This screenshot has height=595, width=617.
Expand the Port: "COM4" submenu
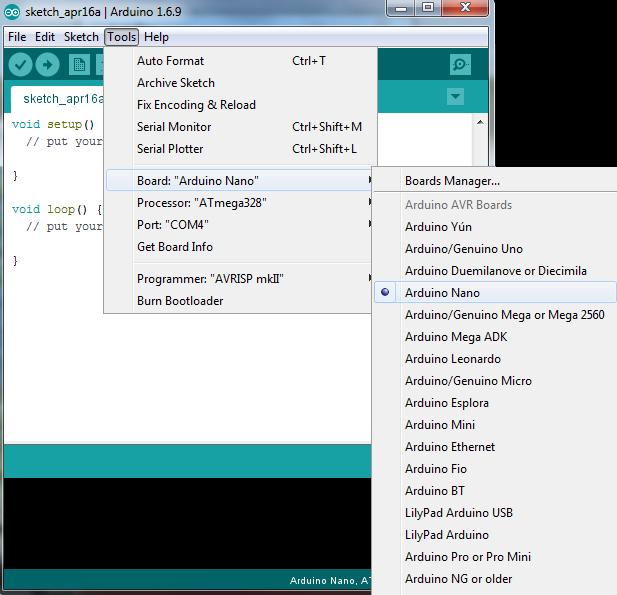239,225
